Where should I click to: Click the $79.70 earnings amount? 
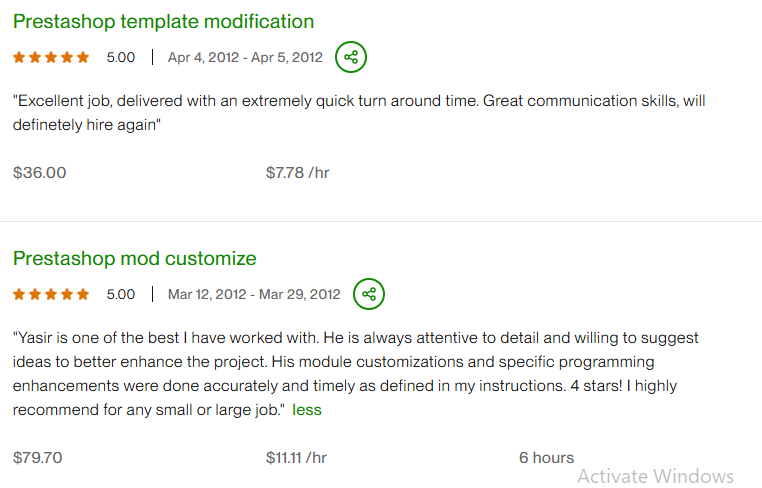point(38,457)
